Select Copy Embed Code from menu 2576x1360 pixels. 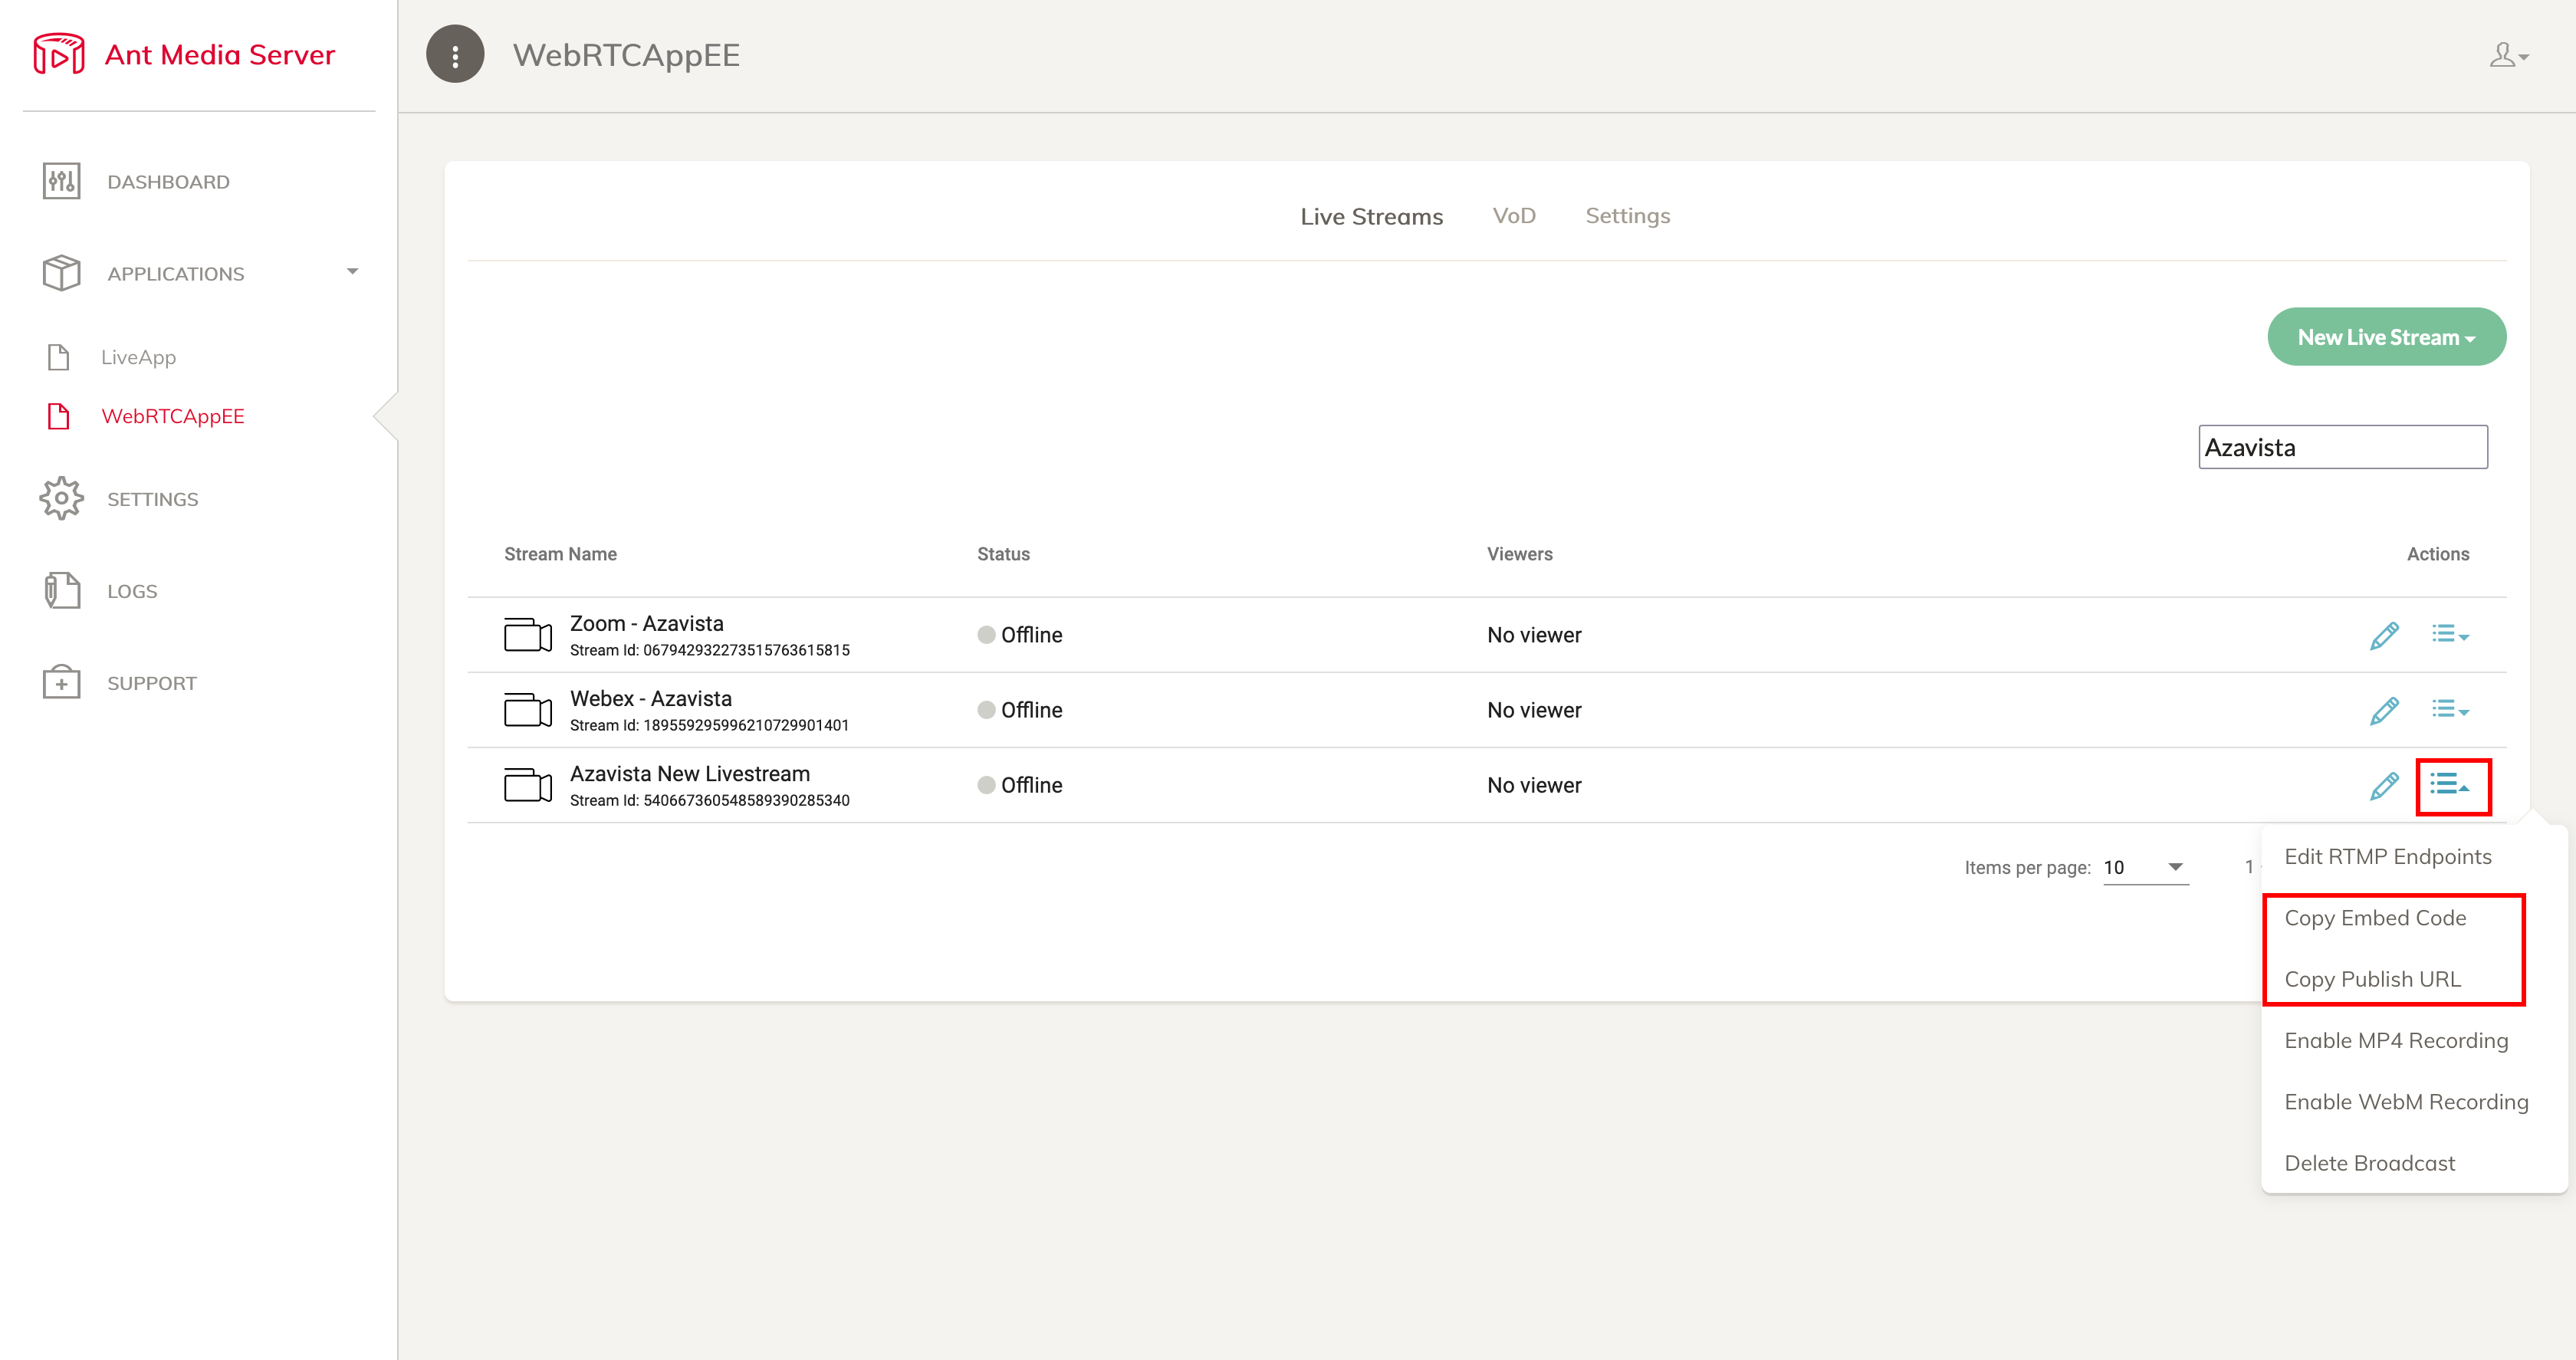pyautogui.click(x=2375, y=918)
